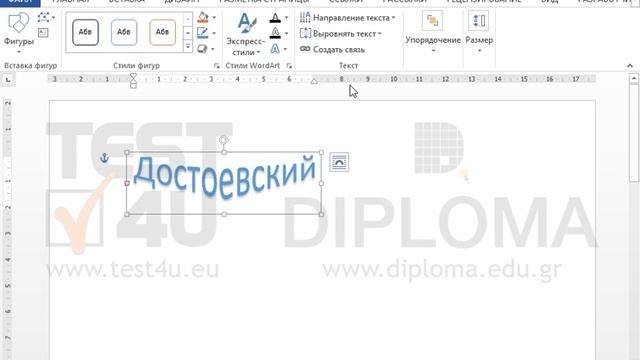The height and width of the screenshot is (360, 640).
Task: Click the right-middle WordArt sizing handle
Action: tap(321, 183)
